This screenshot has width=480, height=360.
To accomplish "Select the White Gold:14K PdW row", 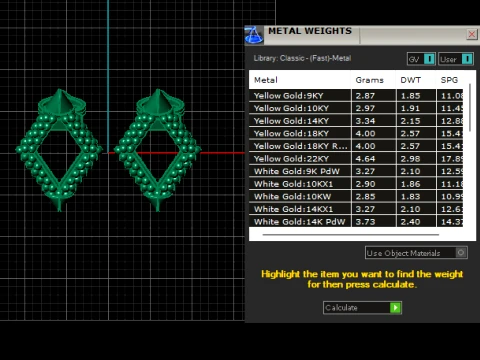I will pyautogui.click(x=356, y=221).
